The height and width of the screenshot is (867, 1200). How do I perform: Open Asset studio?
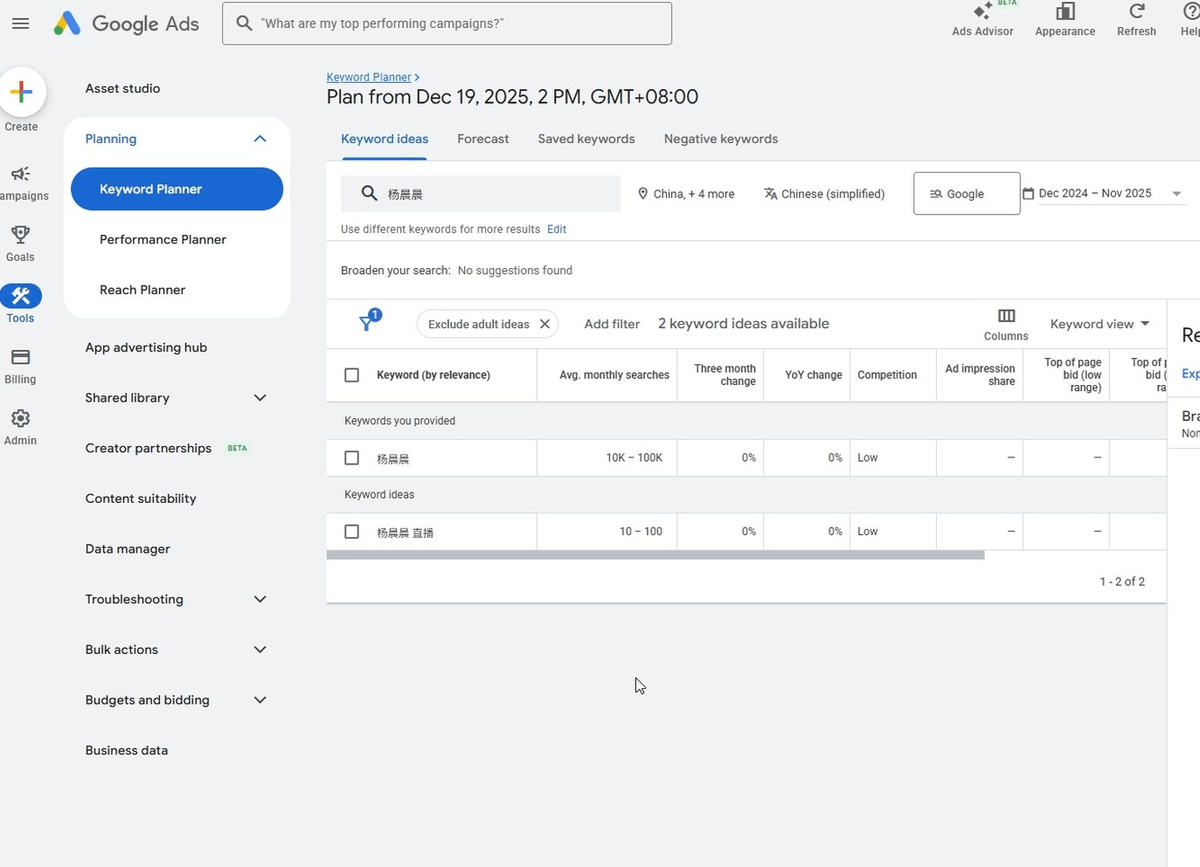[123, 89]
